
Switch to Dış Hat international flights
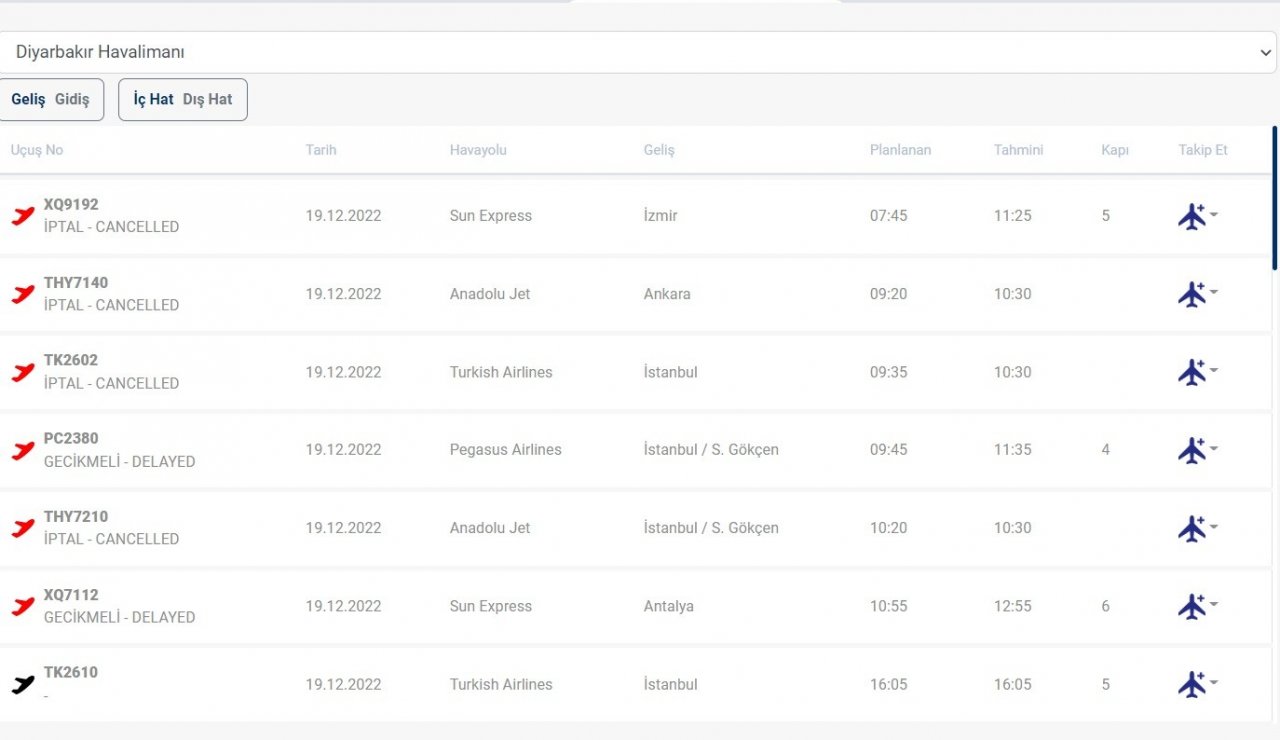(x=207, y=100)
